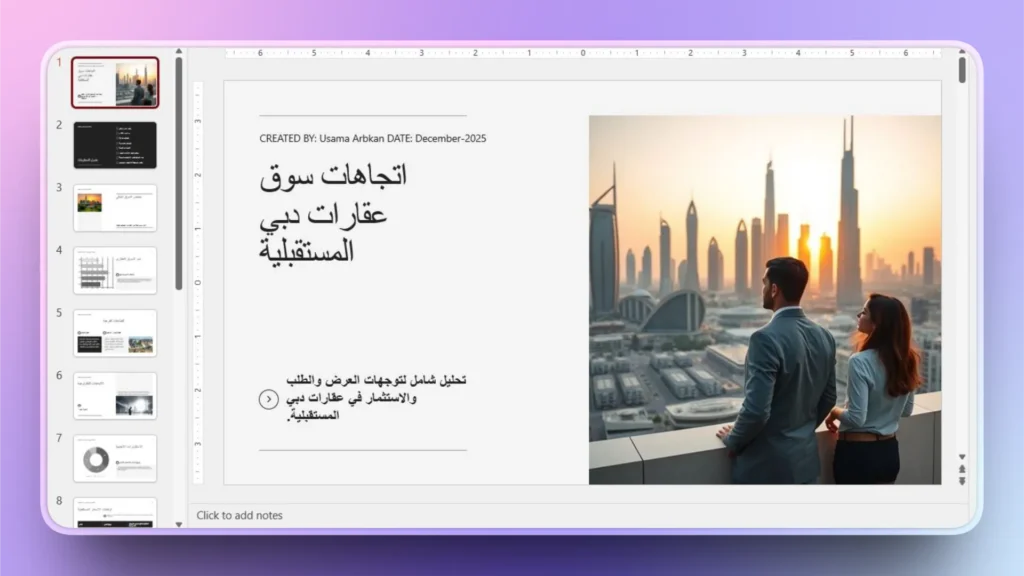Open the slide 4 table thumbnail
This screenshot has width=1024, height=576.
pos(114,270)
